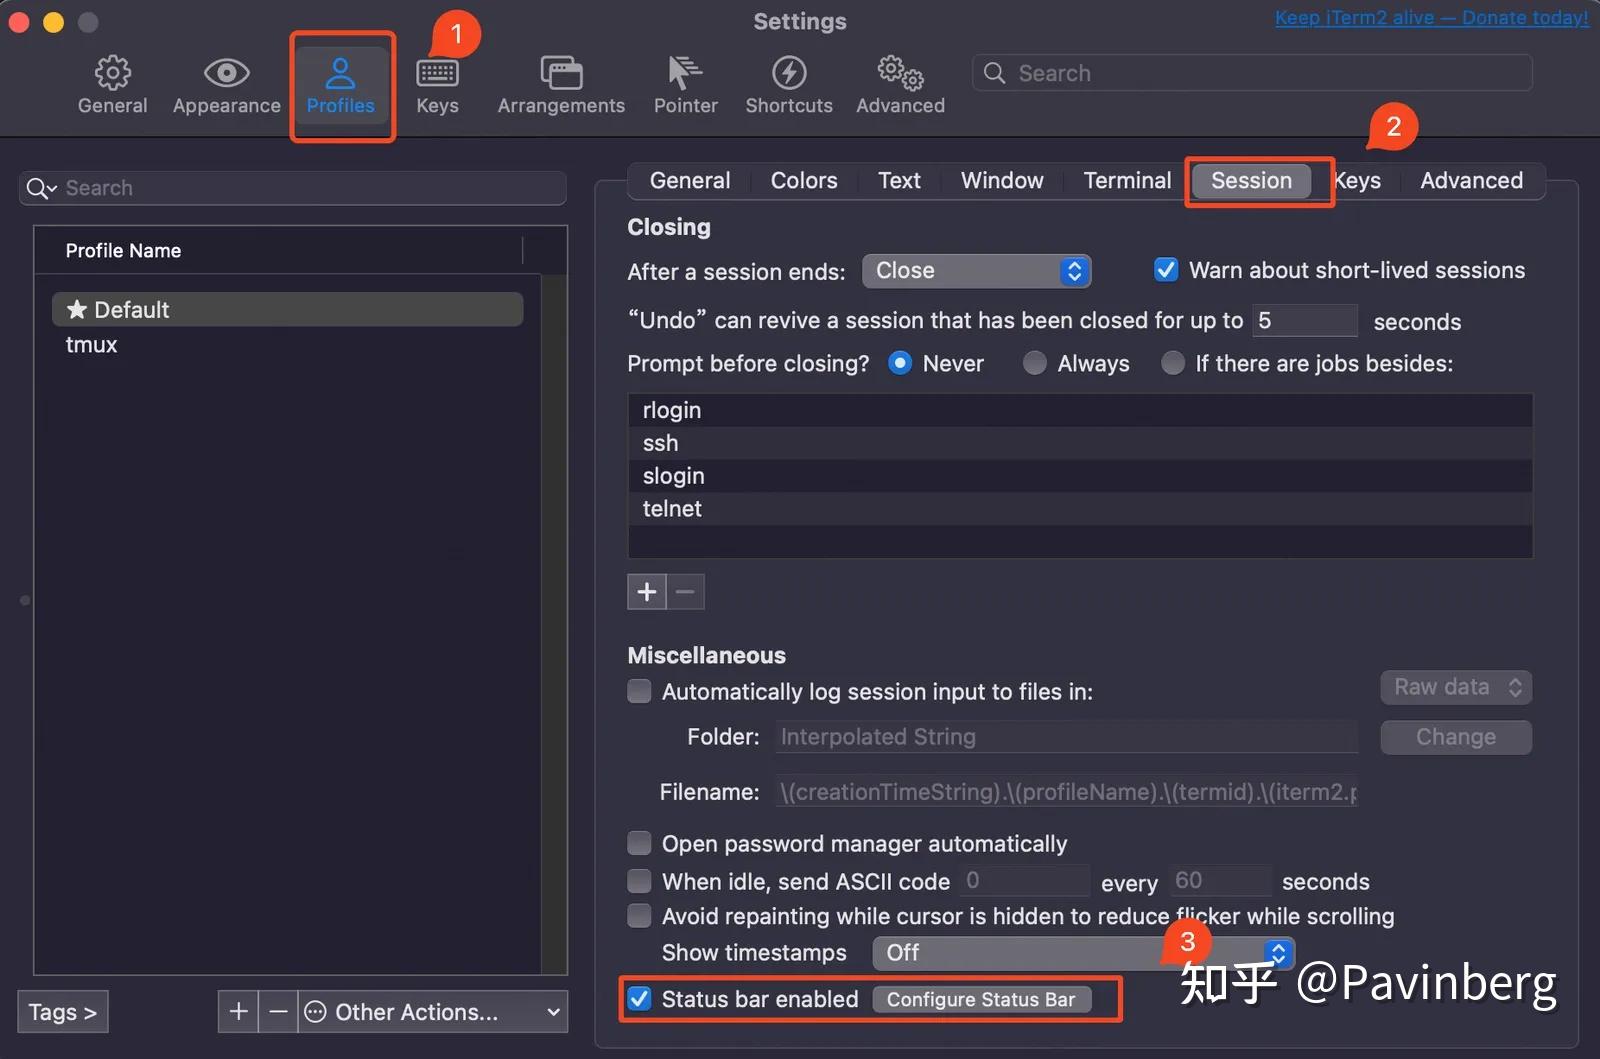Add a new job with the plus button

pyautogui.click(x=646, y=591)
